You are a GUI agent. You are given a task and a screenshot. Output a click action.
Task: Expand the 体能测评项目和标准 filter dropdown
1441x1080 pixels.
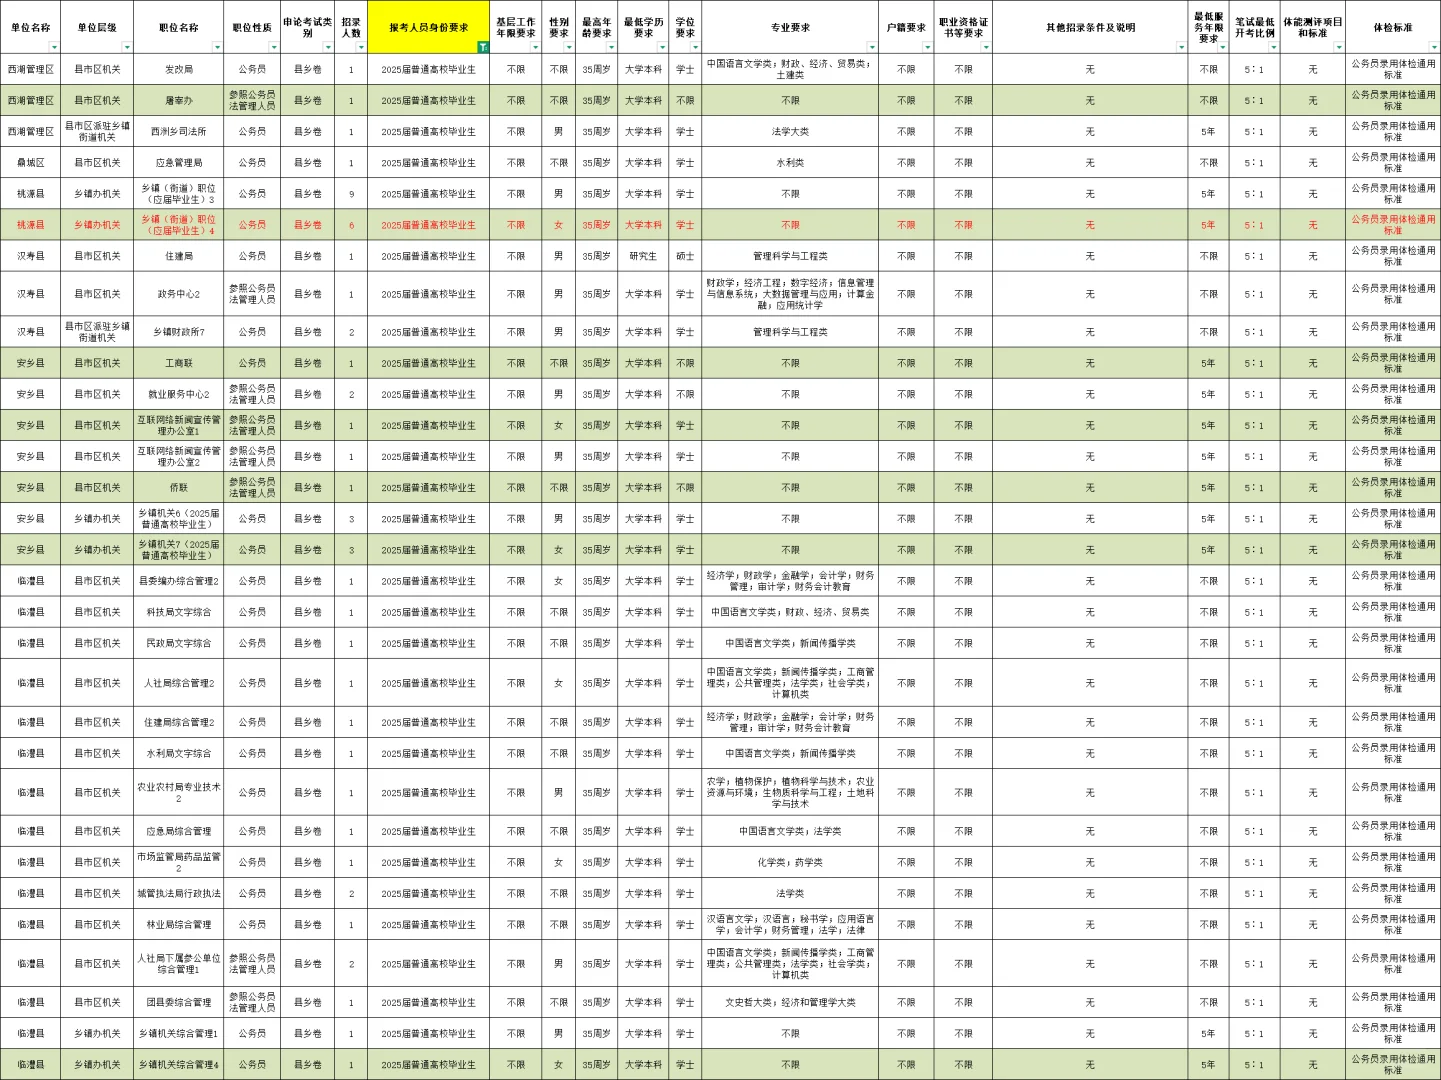point(1338,47)
